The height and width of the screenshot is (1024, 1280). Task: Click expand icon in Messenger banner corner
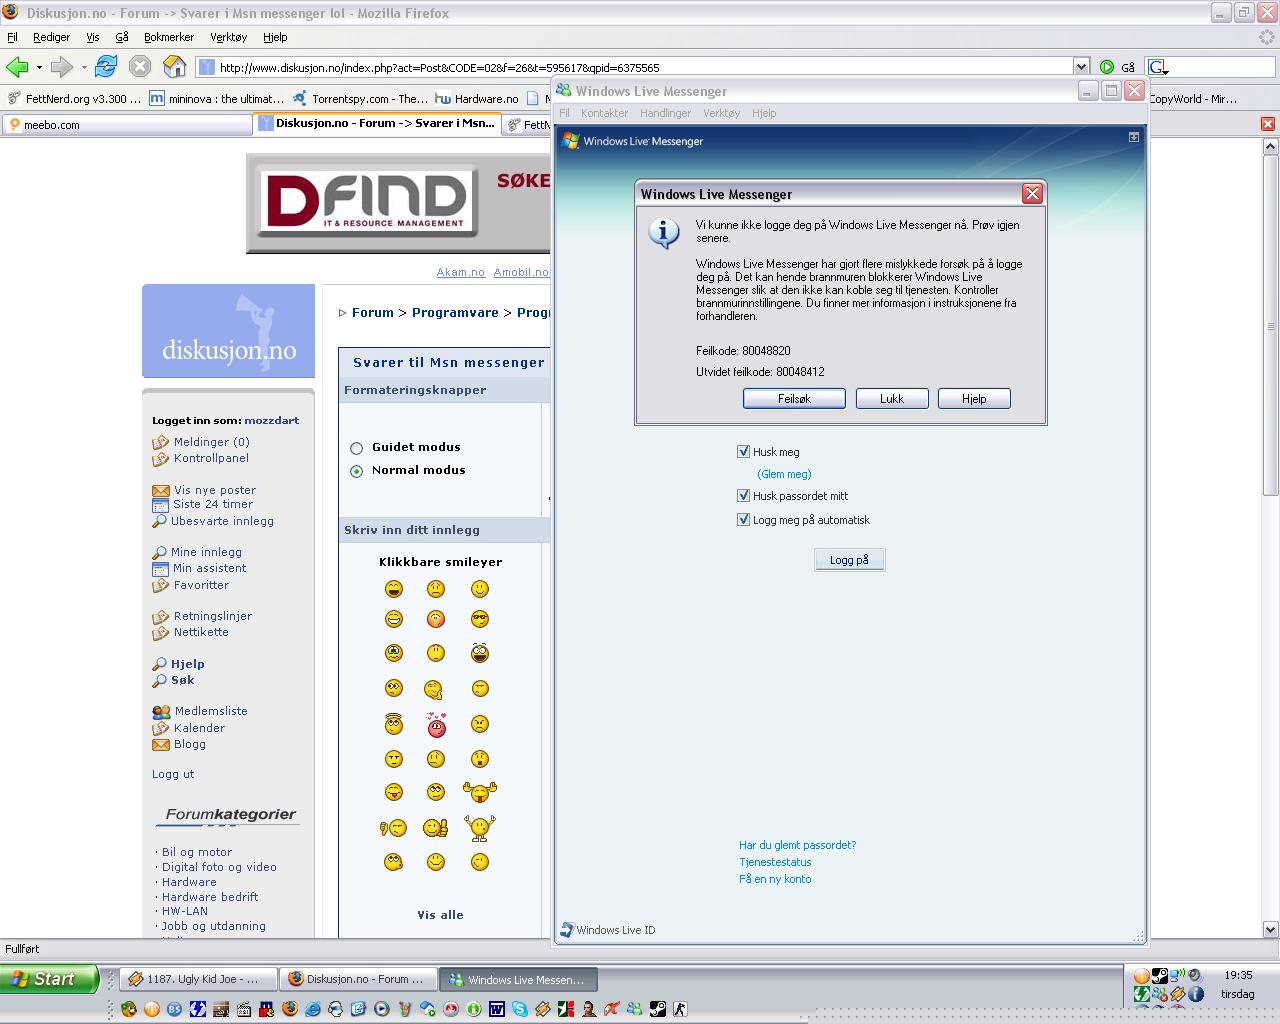click(x=1134, y=137)
